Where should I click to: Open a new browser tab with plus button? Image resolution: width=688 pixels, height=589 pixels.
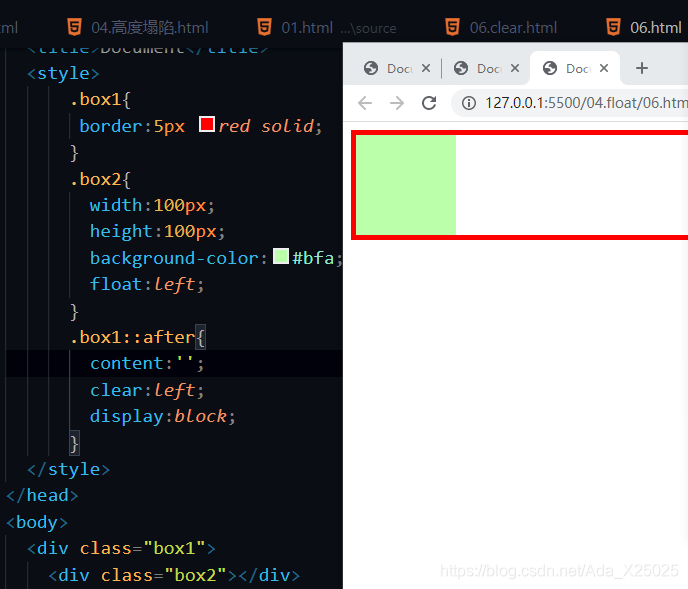pyautogui.click(x=641, y=68)
